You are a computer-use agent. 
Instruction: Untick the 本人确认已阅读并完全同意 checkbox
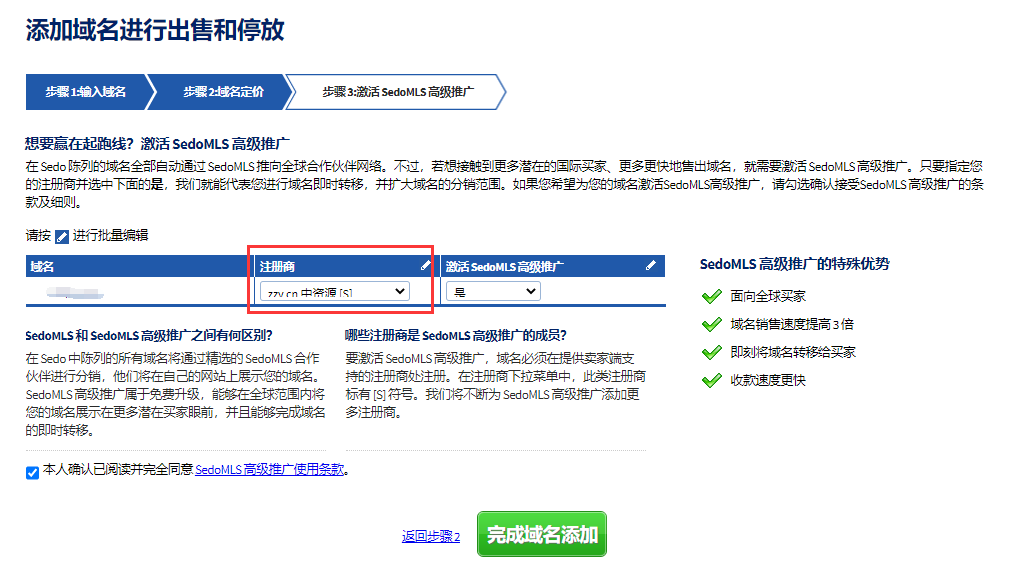point(32,473)
